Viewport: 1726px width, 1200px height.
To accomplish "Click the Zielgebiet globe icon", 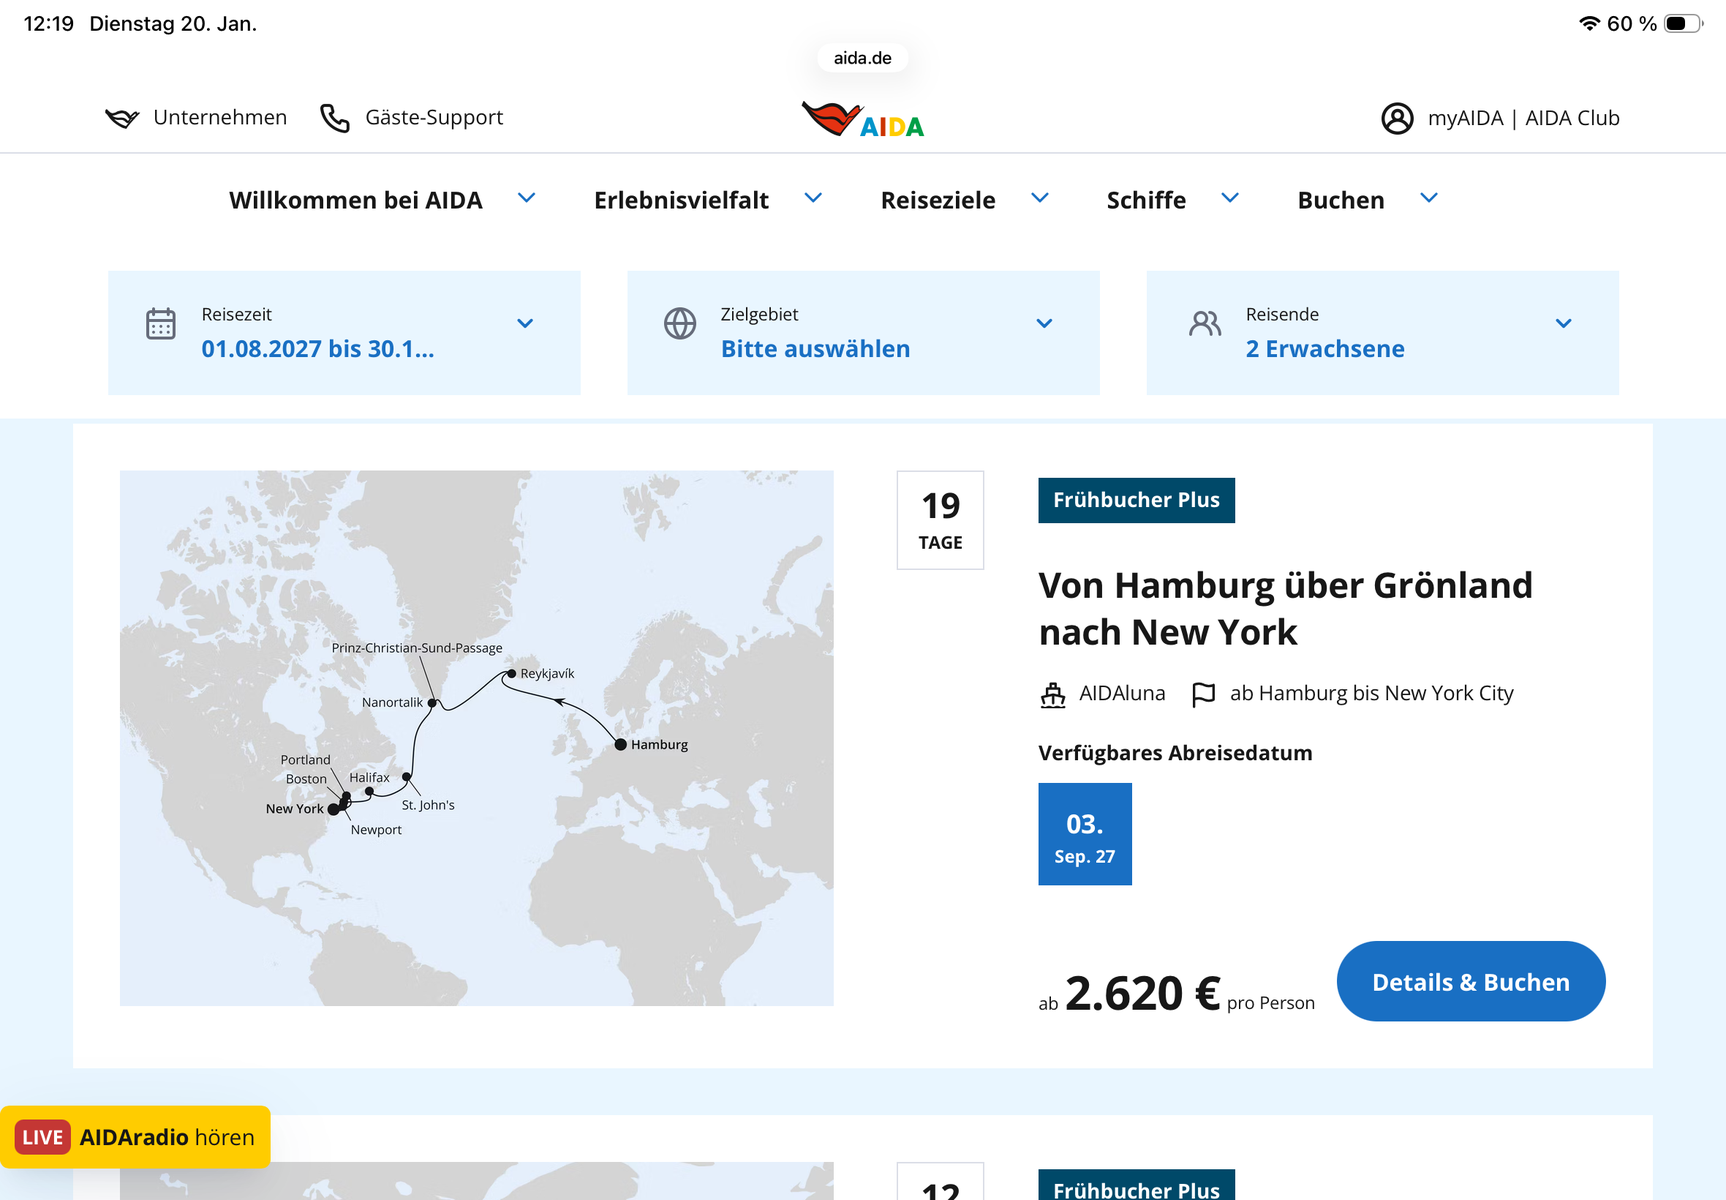I will [680, 324].
